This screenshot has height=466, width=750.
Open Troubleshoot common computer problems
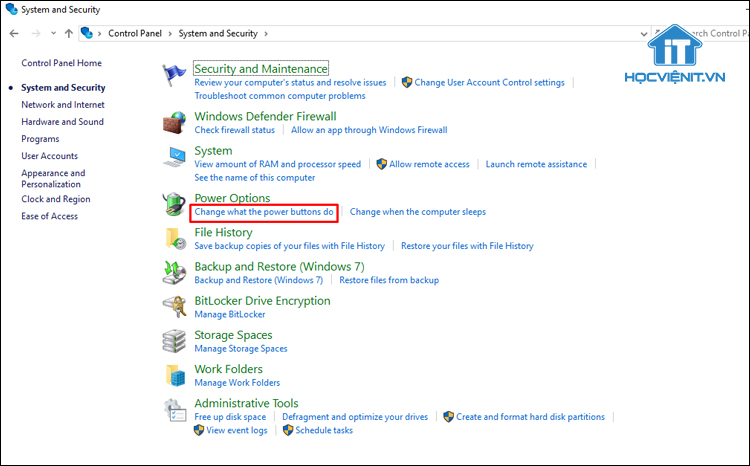tap(280, 96)
